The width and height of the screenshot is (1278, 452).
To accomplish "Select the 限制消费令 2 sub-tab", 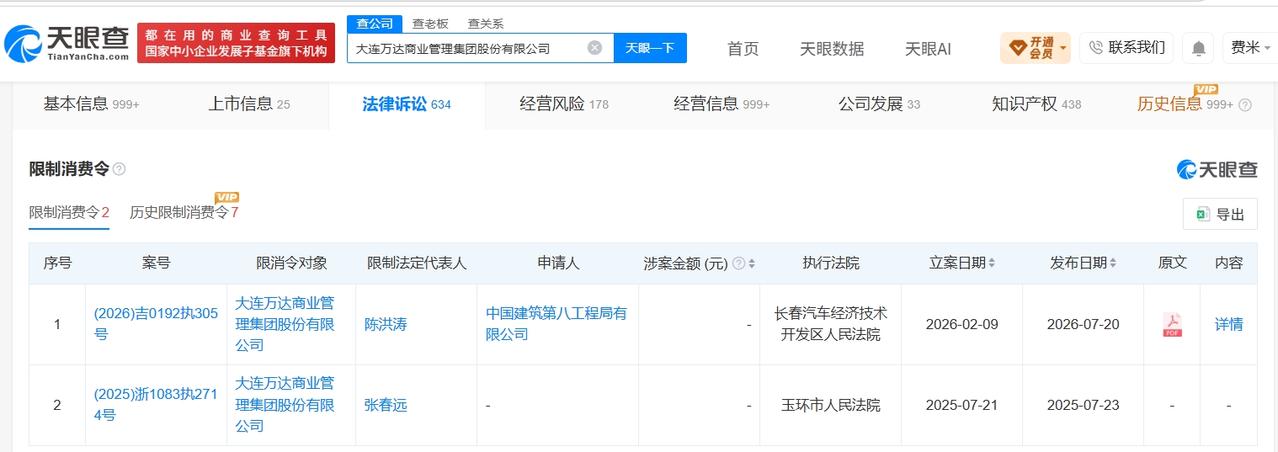I will pos(69,212).
